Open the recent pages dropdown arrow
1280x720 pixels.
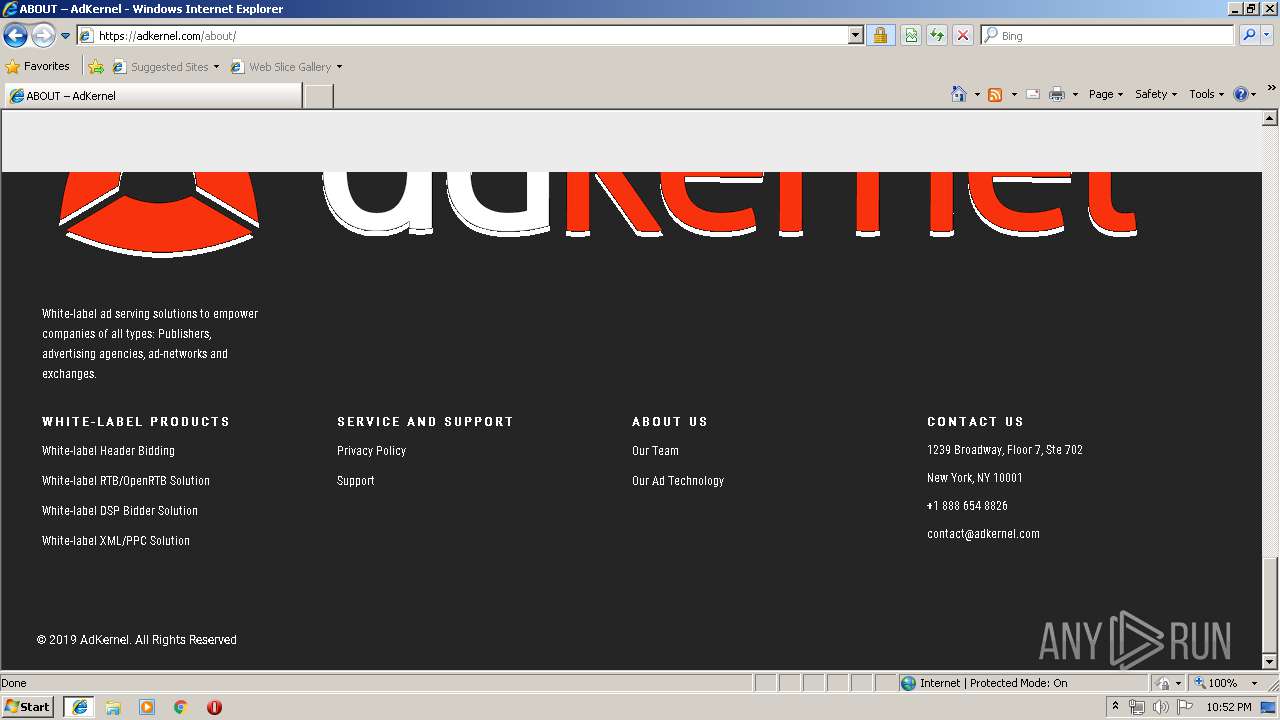pyautogui.click(x=65, y=36)
